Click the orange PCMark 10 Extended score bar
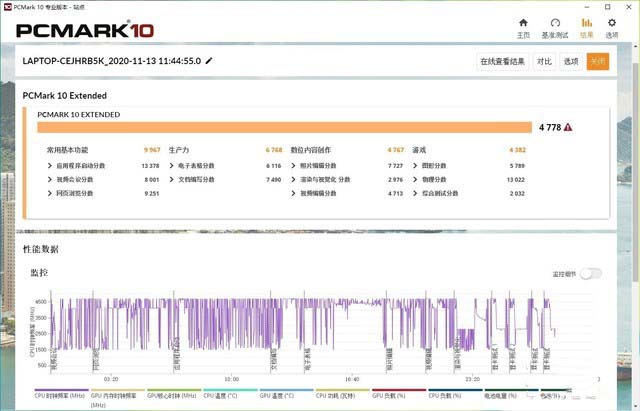 click(284, 127)
